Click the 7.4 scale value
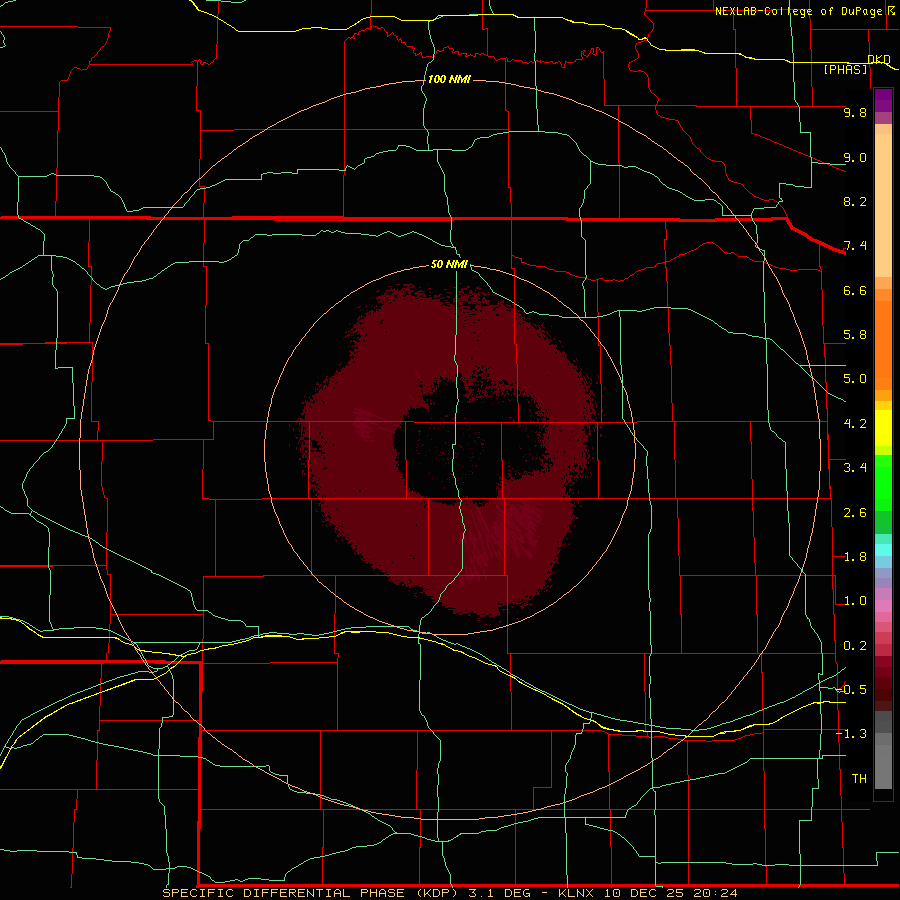The image size is (900, 900). click(x=855, y=246)
